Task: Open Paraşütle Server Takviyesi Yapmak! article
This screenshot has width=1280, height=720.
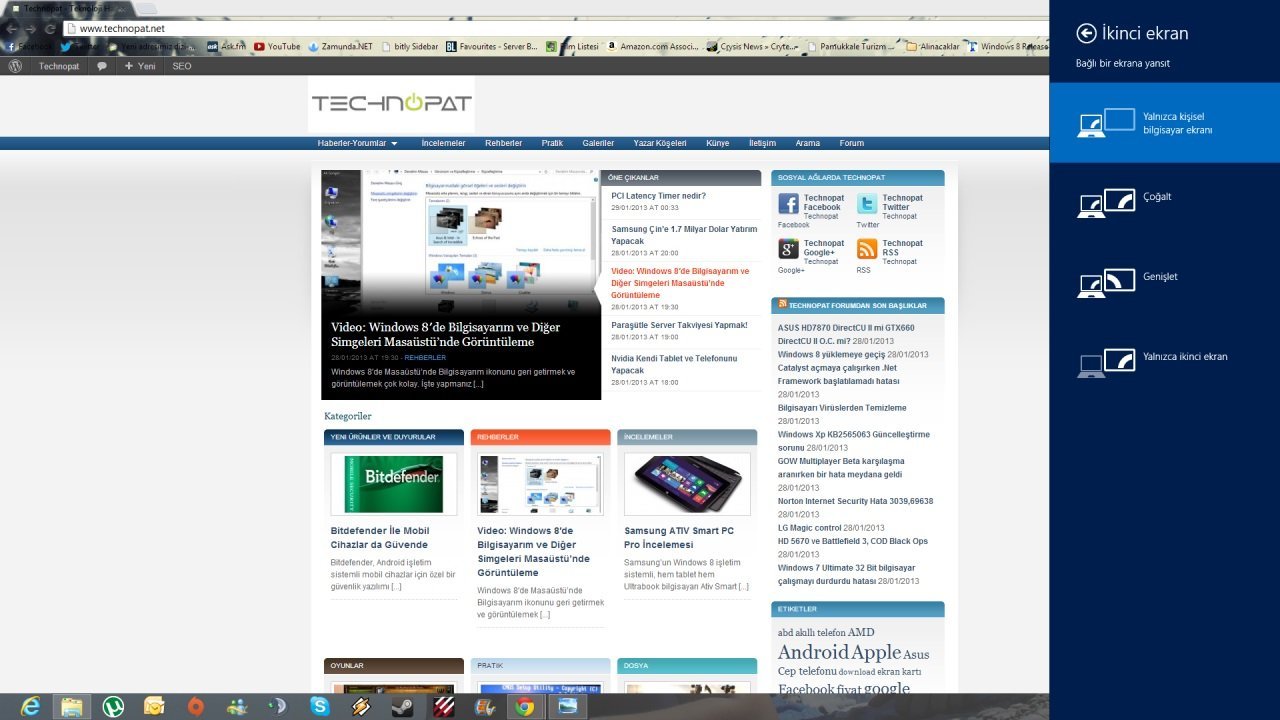Action: [679, 325]
